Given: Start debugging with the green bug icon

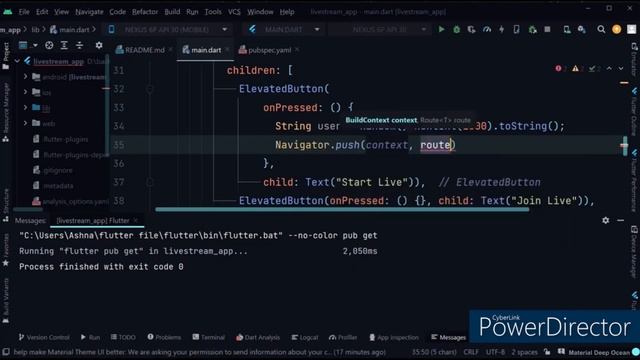Looking at the screenshot, I should pyautogui.click(x=456, y=29).
